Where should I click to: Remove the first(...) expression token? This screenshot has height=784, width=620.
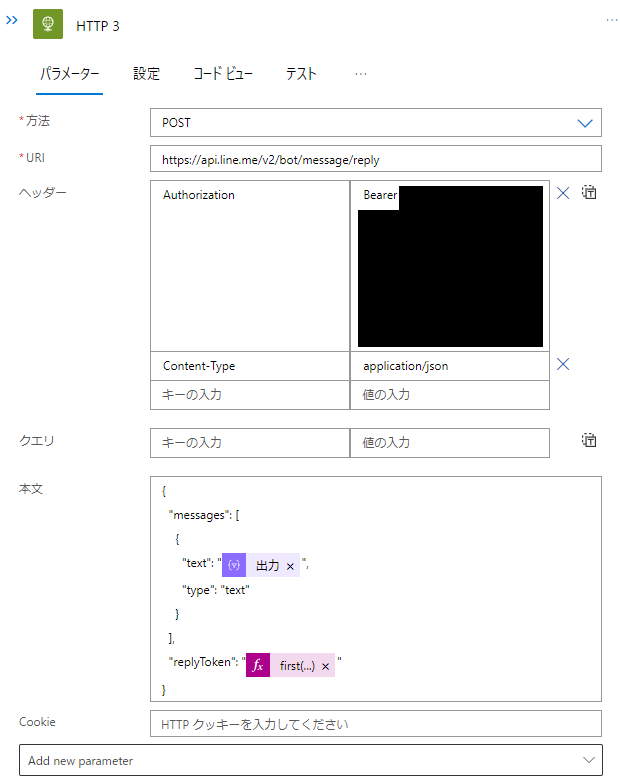326,666
